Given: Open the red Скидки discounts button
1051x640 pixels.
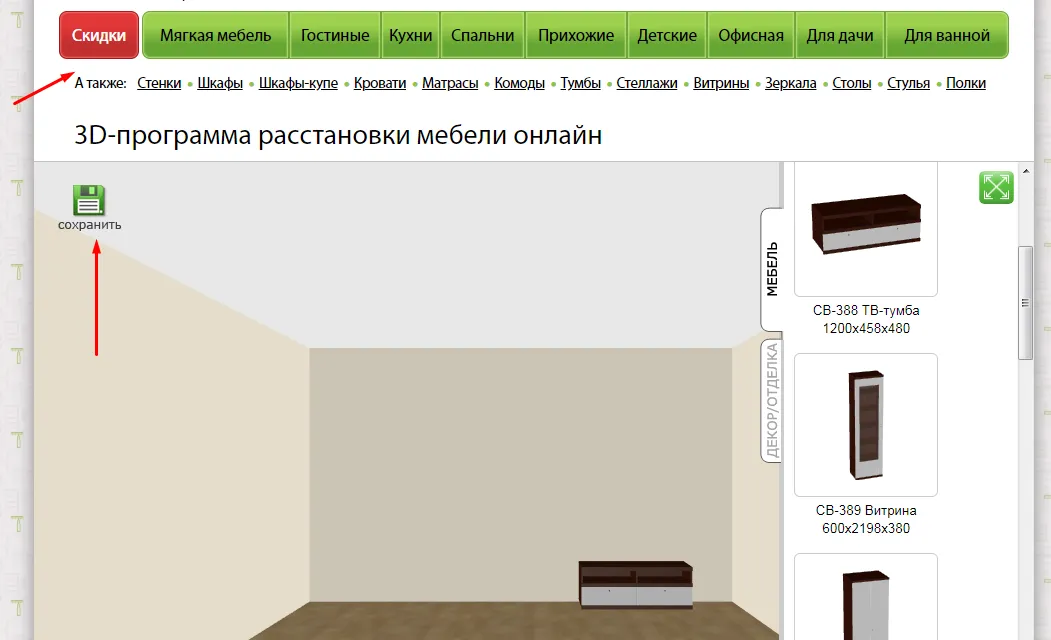Looking at the screenshot, I should pyautogui.click(x=99, y=35).
